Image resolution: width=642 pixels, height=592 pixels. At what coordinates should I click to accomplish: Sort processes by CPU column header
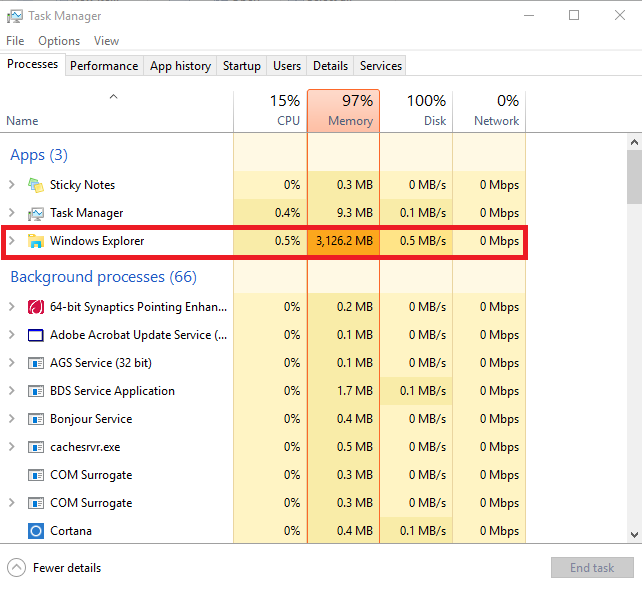click(x=270, y=110)
